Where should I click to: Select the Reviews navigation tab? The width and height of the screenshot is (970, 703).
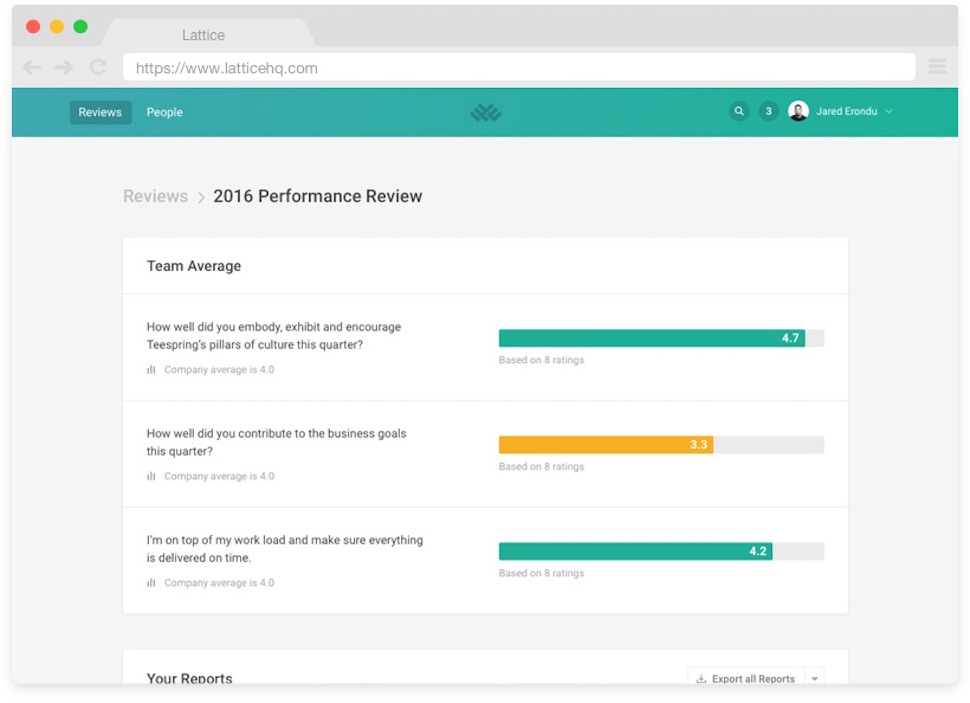click(x=100, y=113)
